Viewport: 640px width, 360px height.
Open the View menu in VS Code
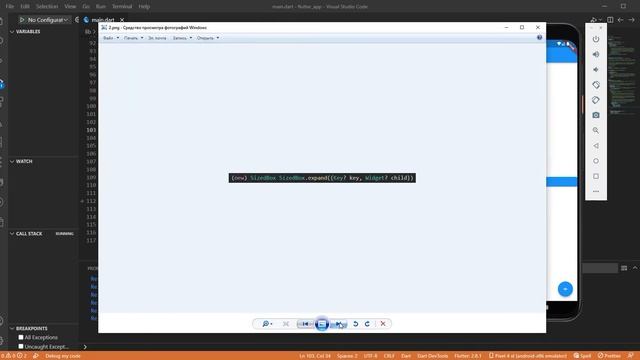[70, 7]
